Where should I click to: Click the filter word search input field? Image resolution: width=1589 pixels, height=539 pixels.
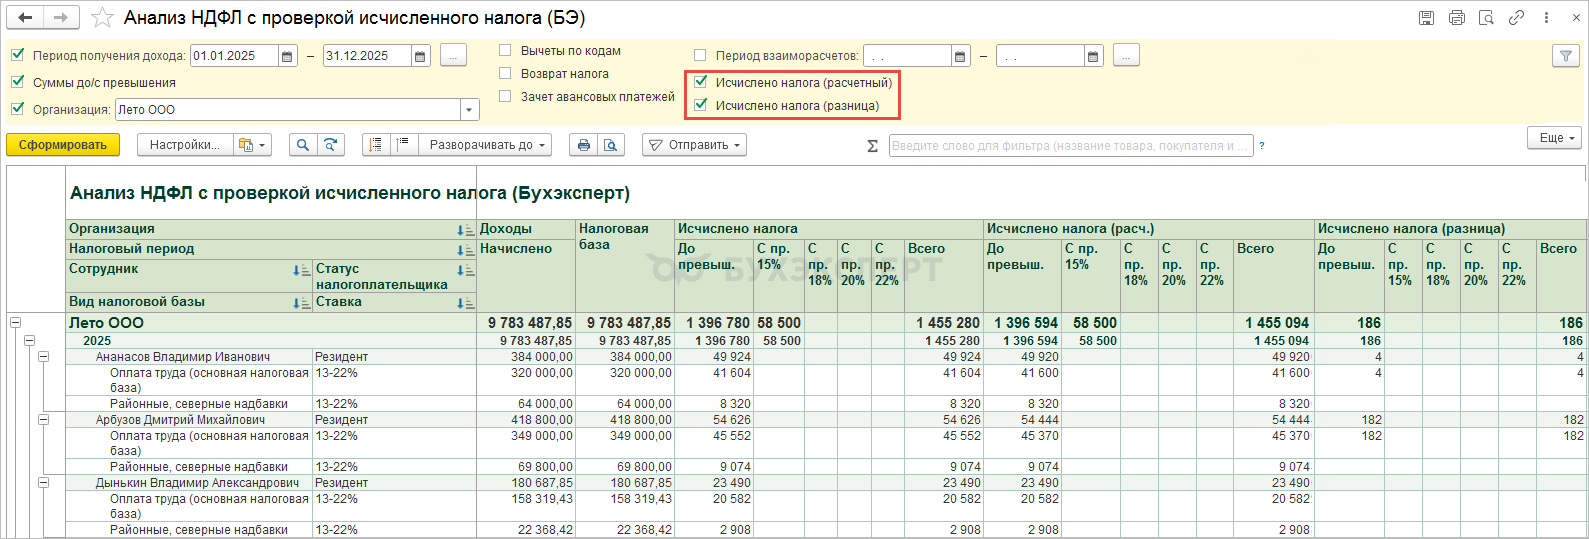click(x=1070, y=146)
